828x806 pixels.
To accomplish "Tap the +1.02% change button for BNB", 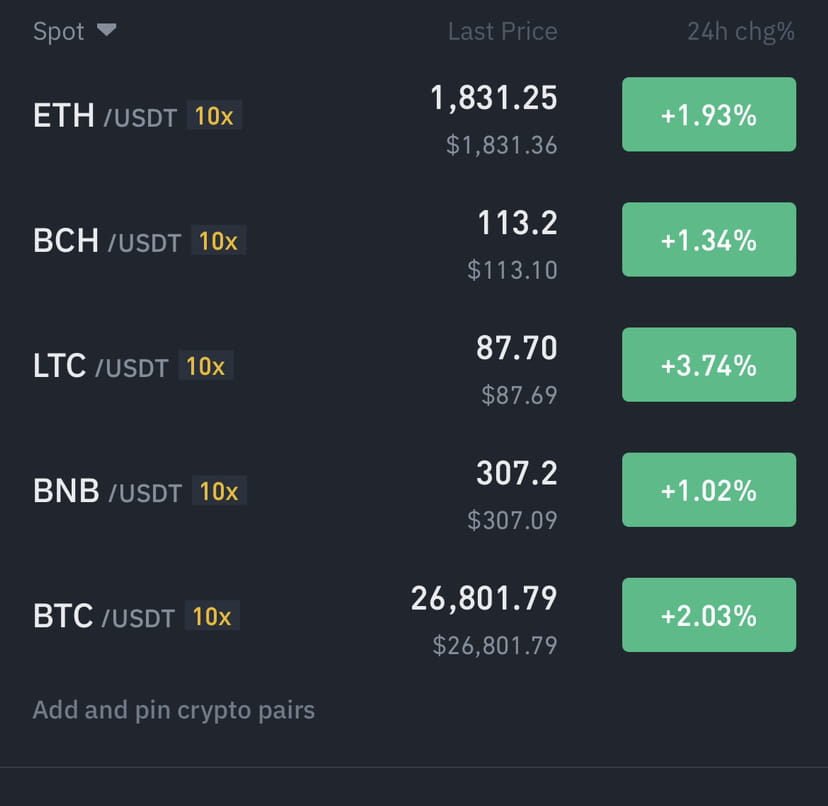I will pyautogui.click(x=708, y=489).
